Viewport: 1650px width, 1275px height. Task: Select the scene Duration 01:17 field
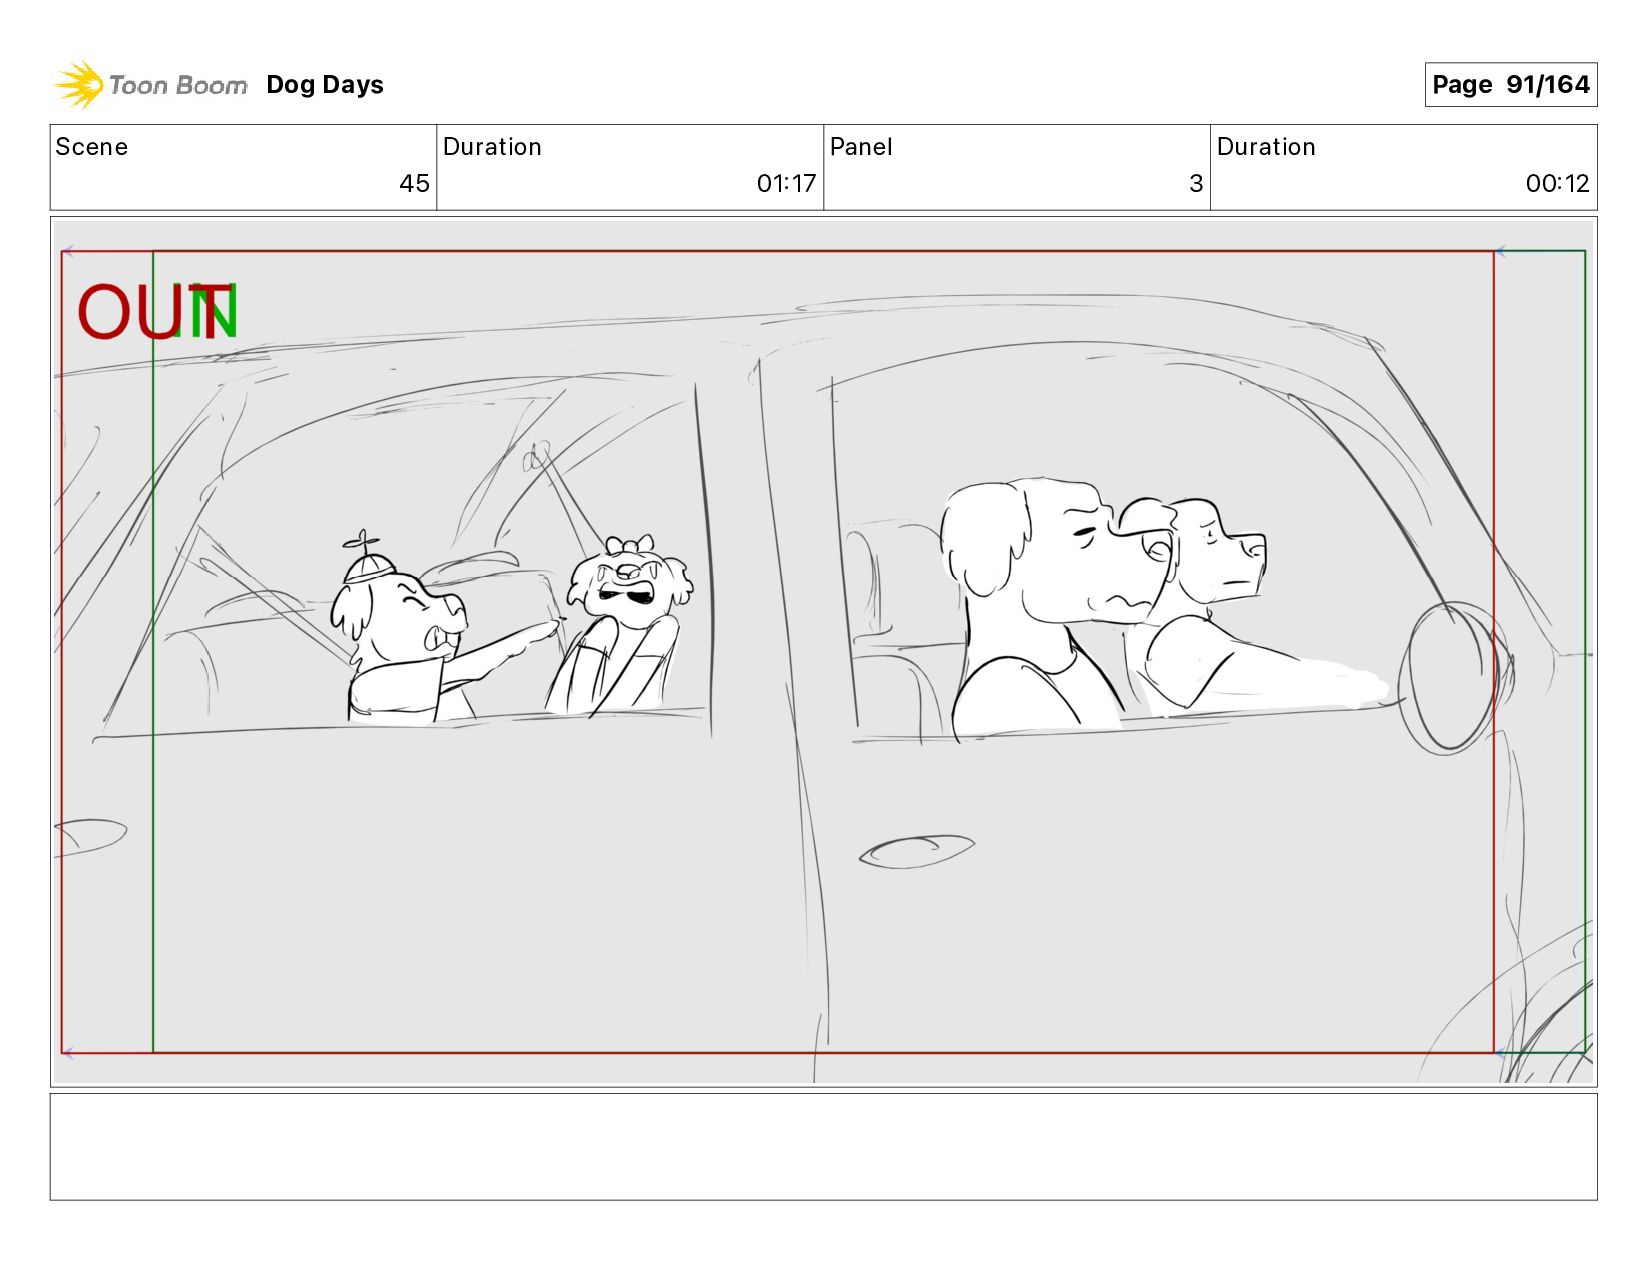click(630, 167)
